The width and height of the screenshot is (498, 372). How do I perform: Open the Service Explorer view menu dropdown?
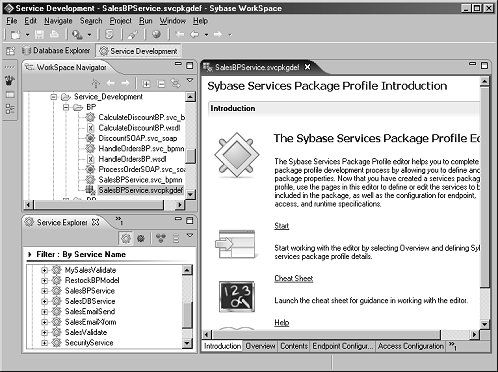(190, 235)
